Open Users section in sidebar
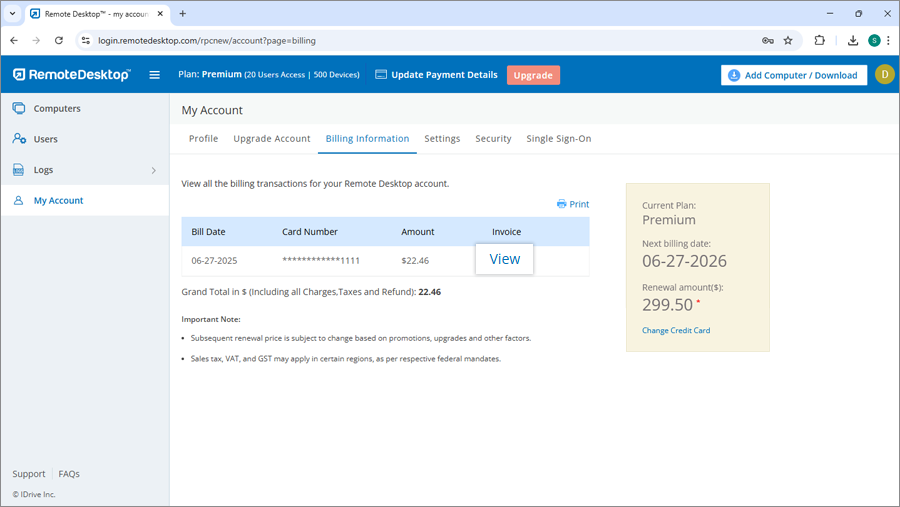This screenshot has width=900, height=507. tap(45, 139)
